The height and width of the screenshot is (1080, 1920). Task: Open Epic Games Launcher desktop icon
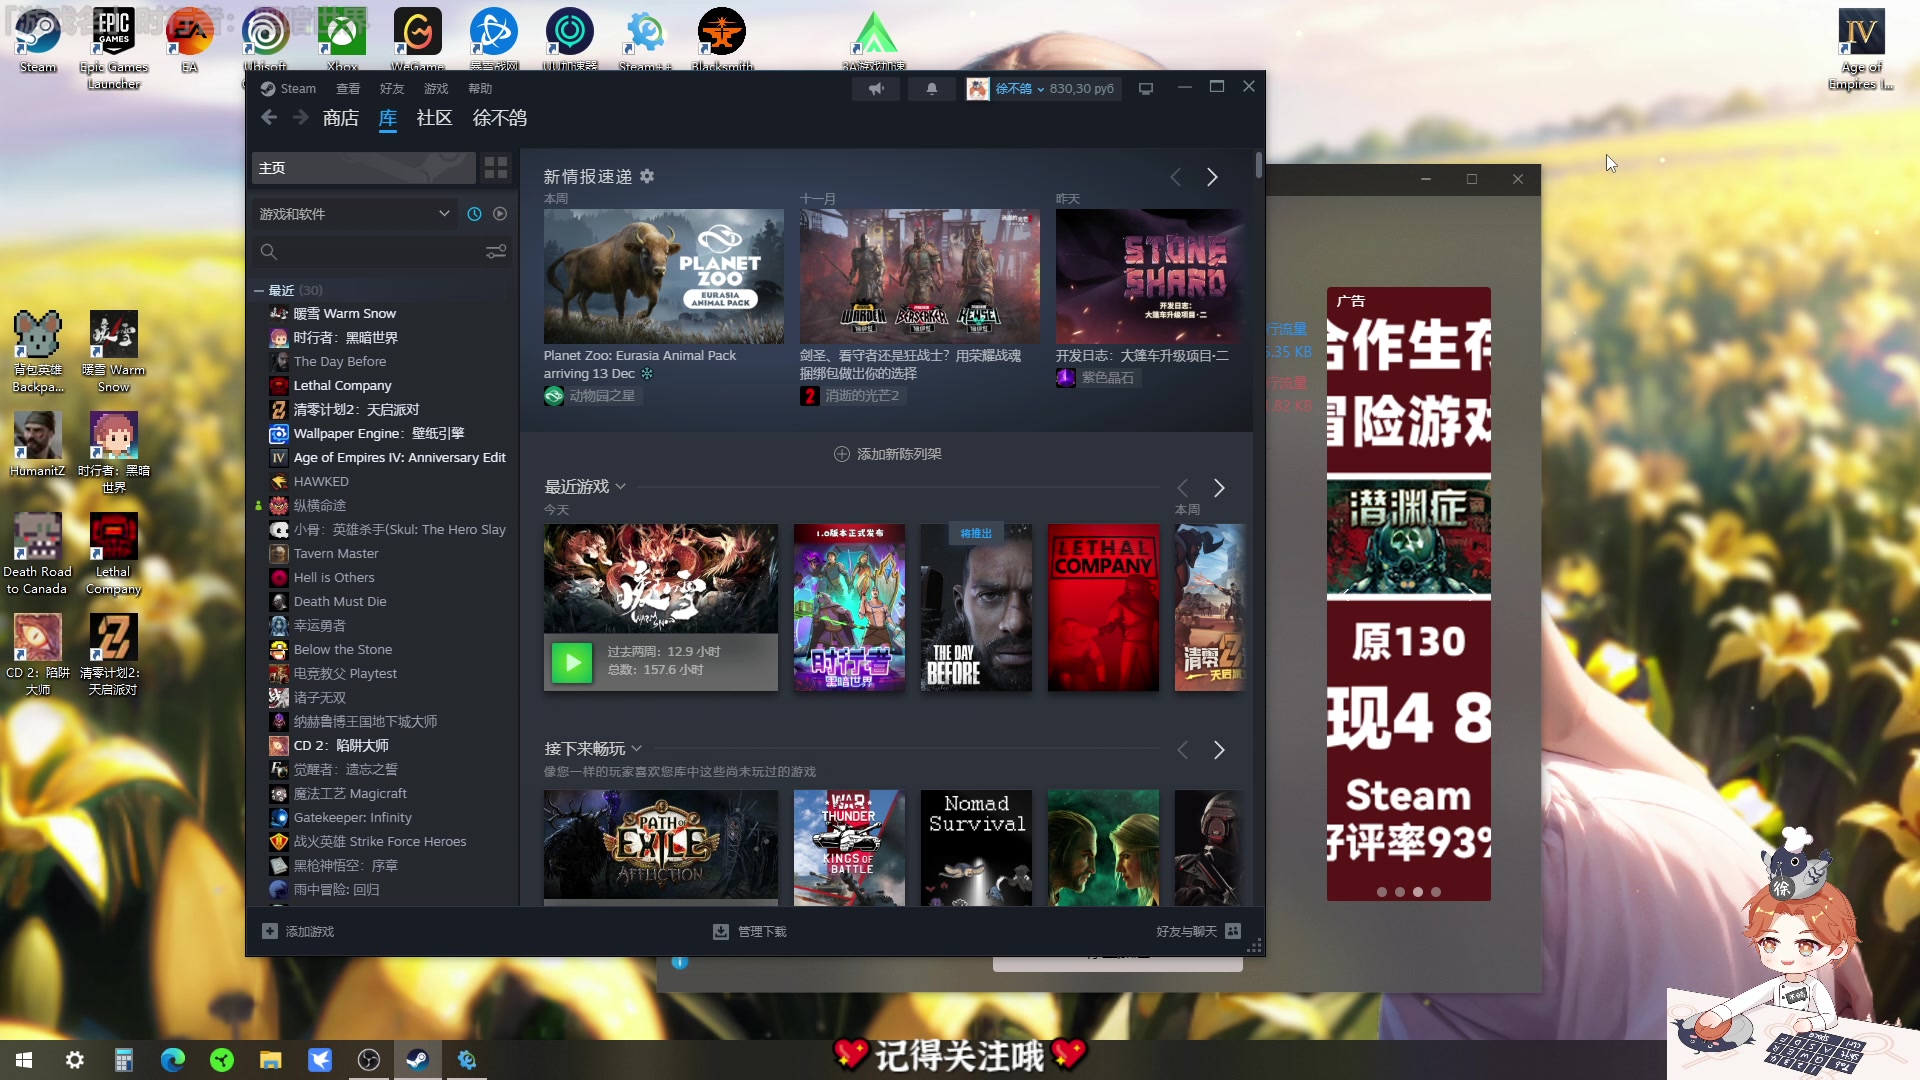[x=114, y=48]
